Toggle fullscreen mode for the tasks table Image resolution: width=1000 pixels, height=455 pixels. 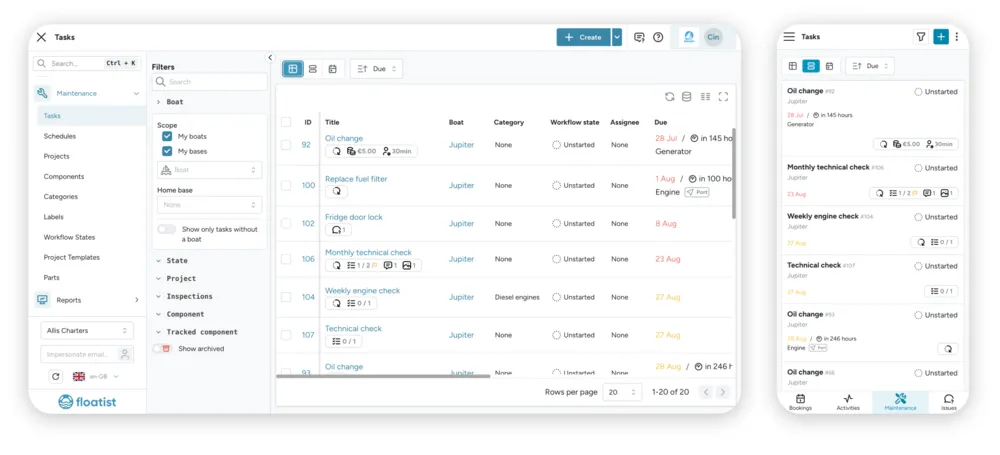723,96
